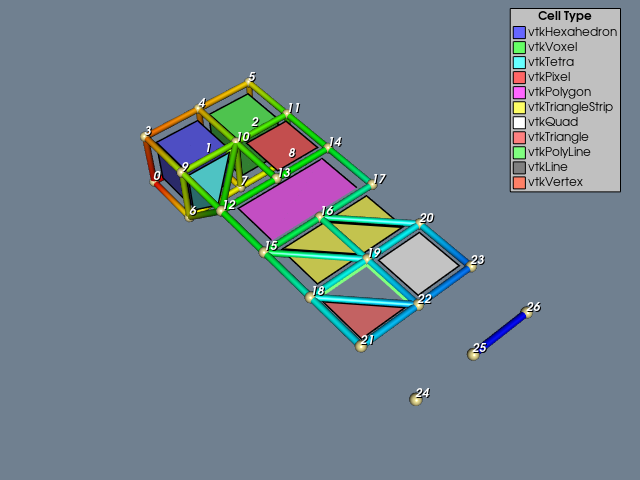Click the red triangle cell near point 21
Image resolution: width=640 pixels, height=480 pixels.
363,317
